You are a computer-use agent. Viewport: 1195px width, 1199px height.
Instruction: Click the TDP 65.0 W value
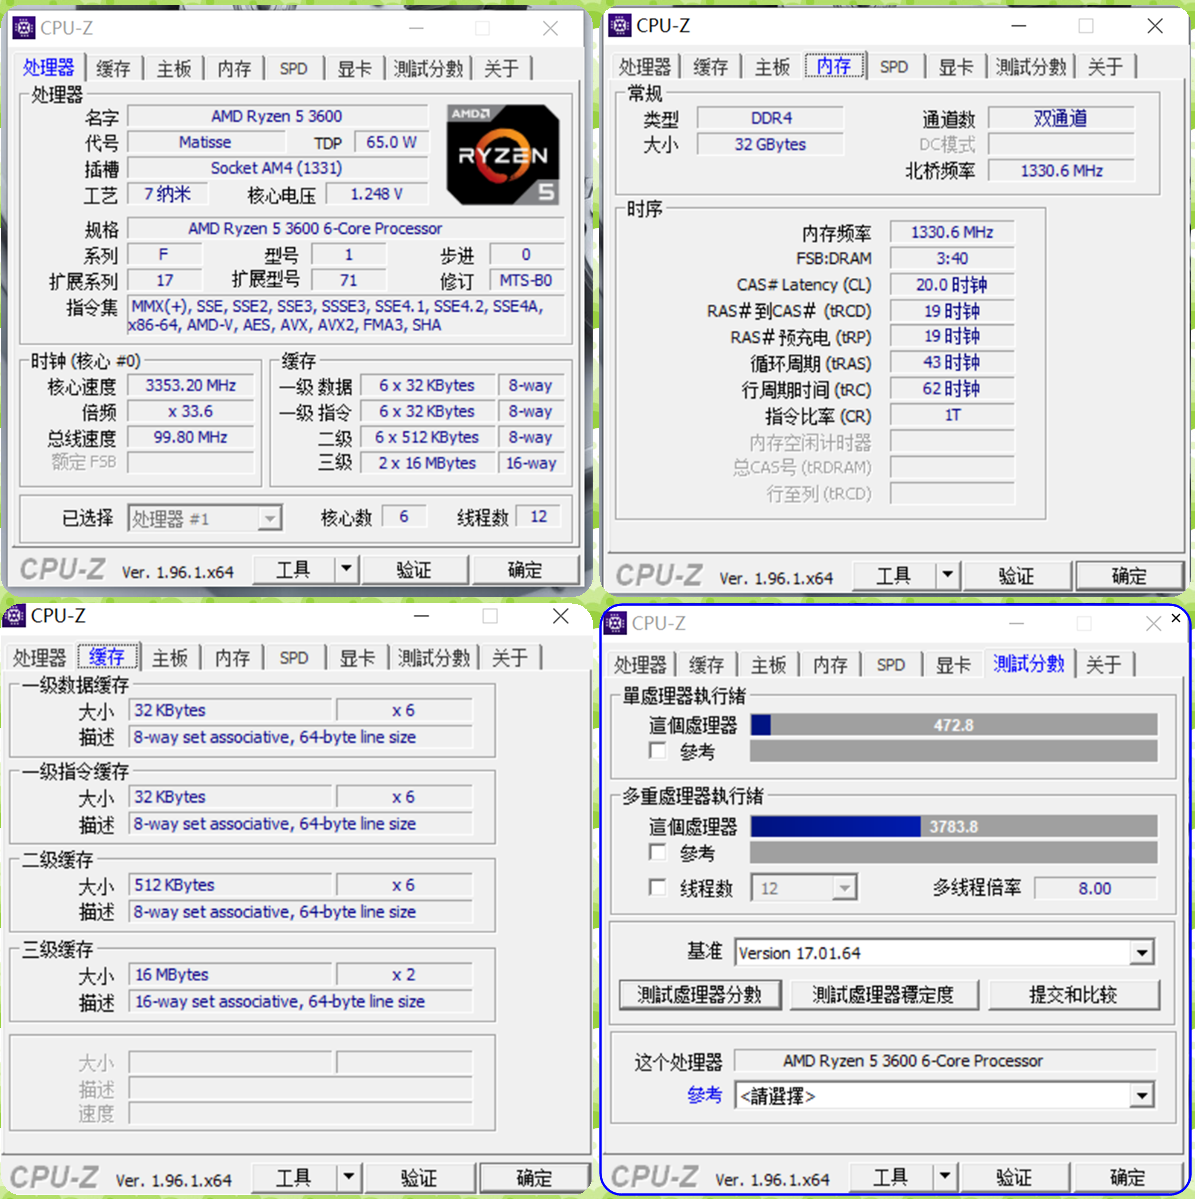391,142
